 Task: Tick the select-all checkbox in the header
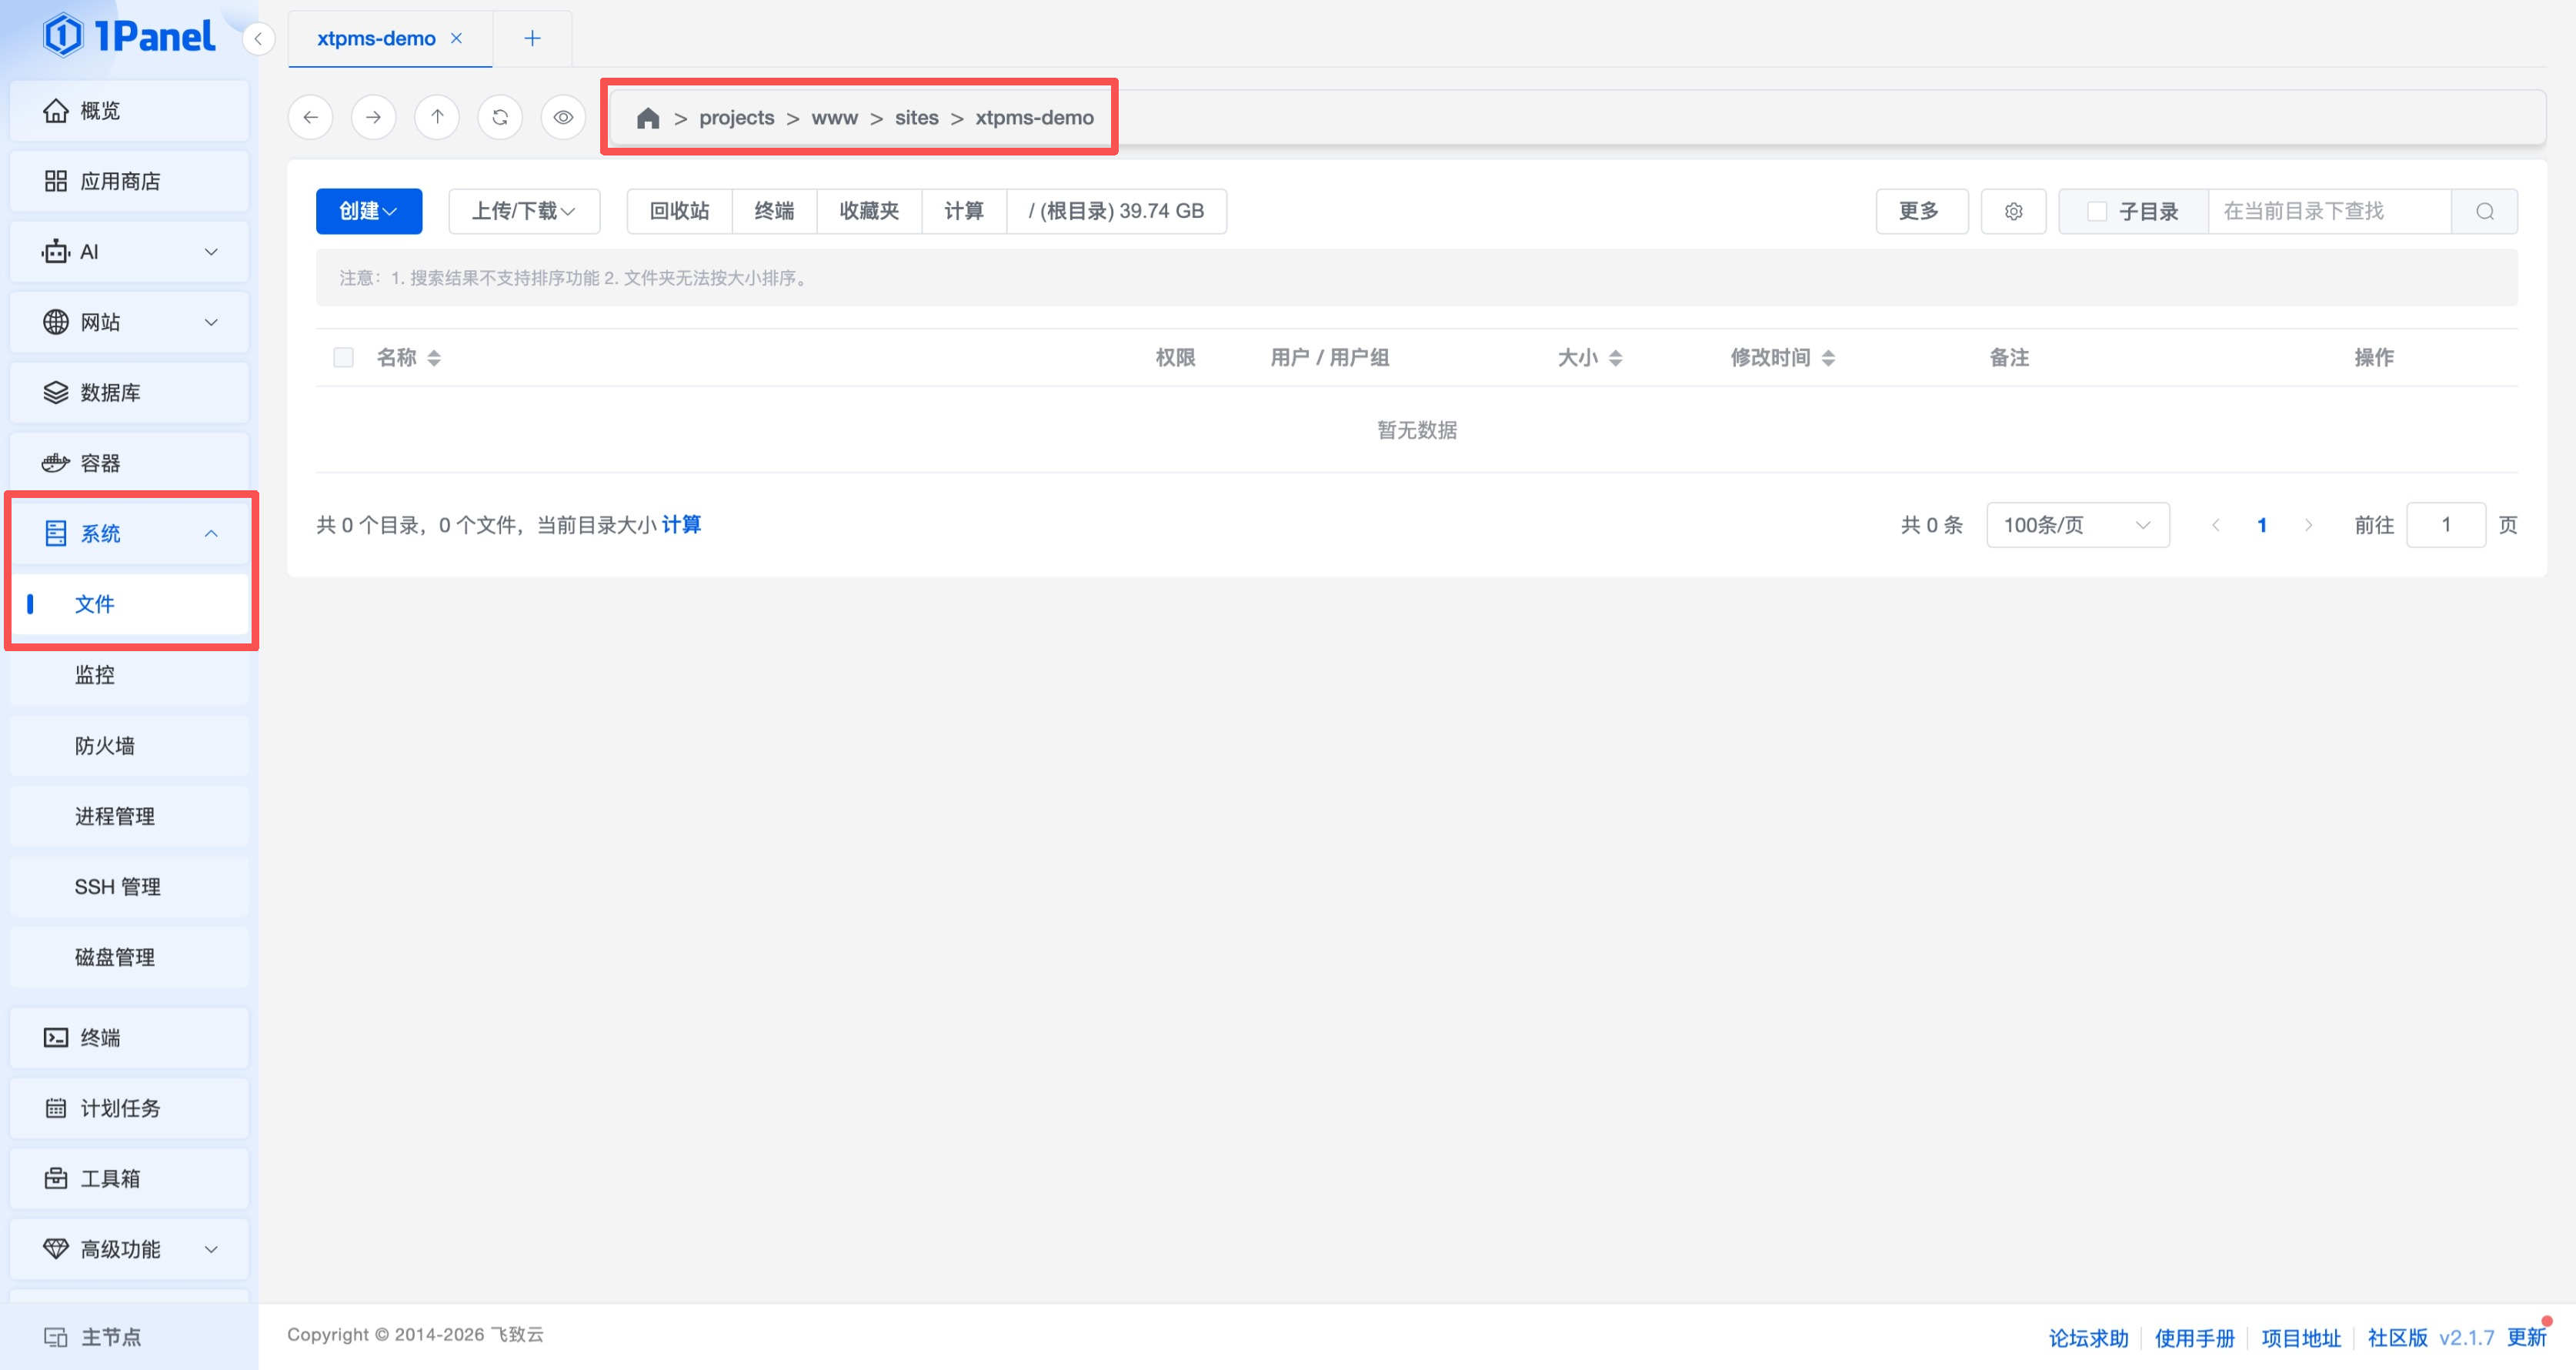[x=343, y=358]
